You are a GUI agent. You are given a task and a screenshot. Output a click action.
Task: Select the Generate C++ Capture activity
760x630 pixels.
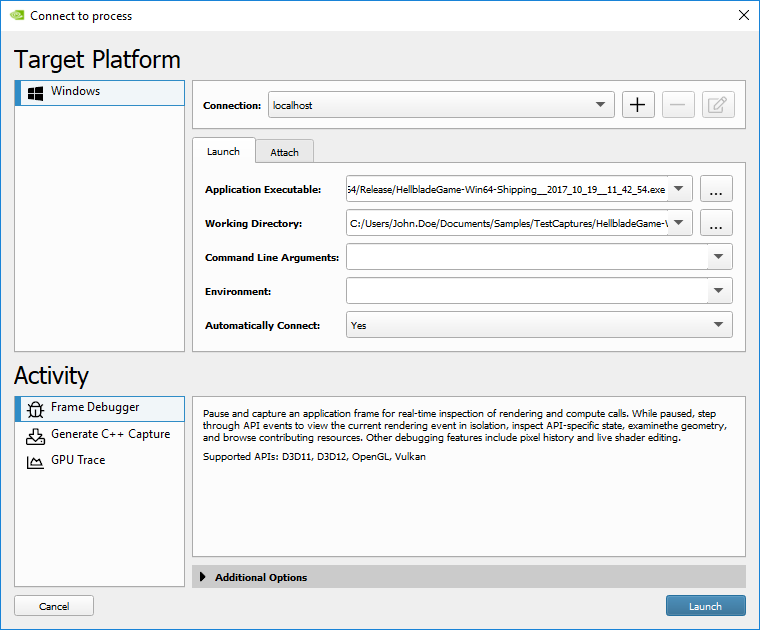click(99, 435)
